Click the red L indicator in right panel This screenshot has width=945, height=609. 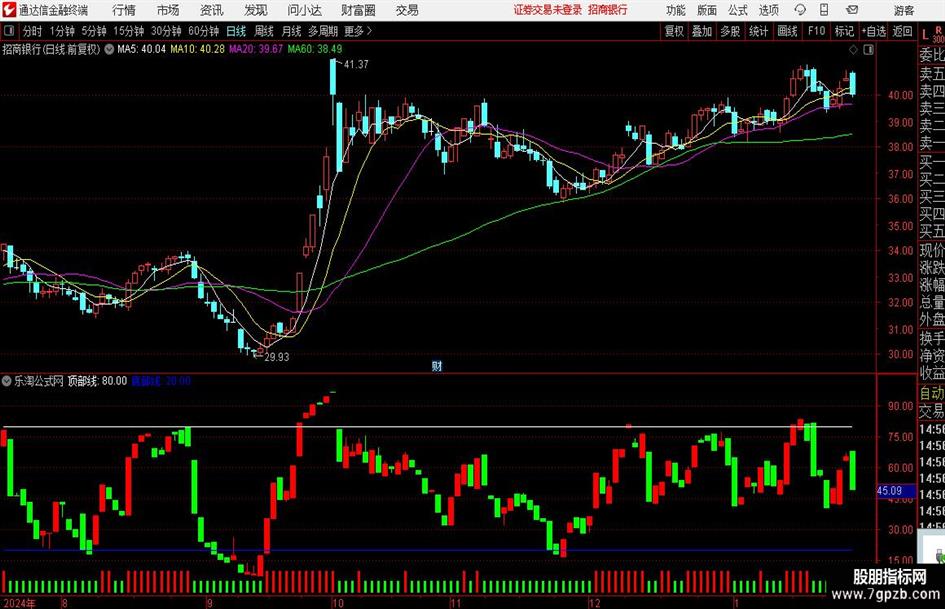pyautogui.click(x=925, y=36)
